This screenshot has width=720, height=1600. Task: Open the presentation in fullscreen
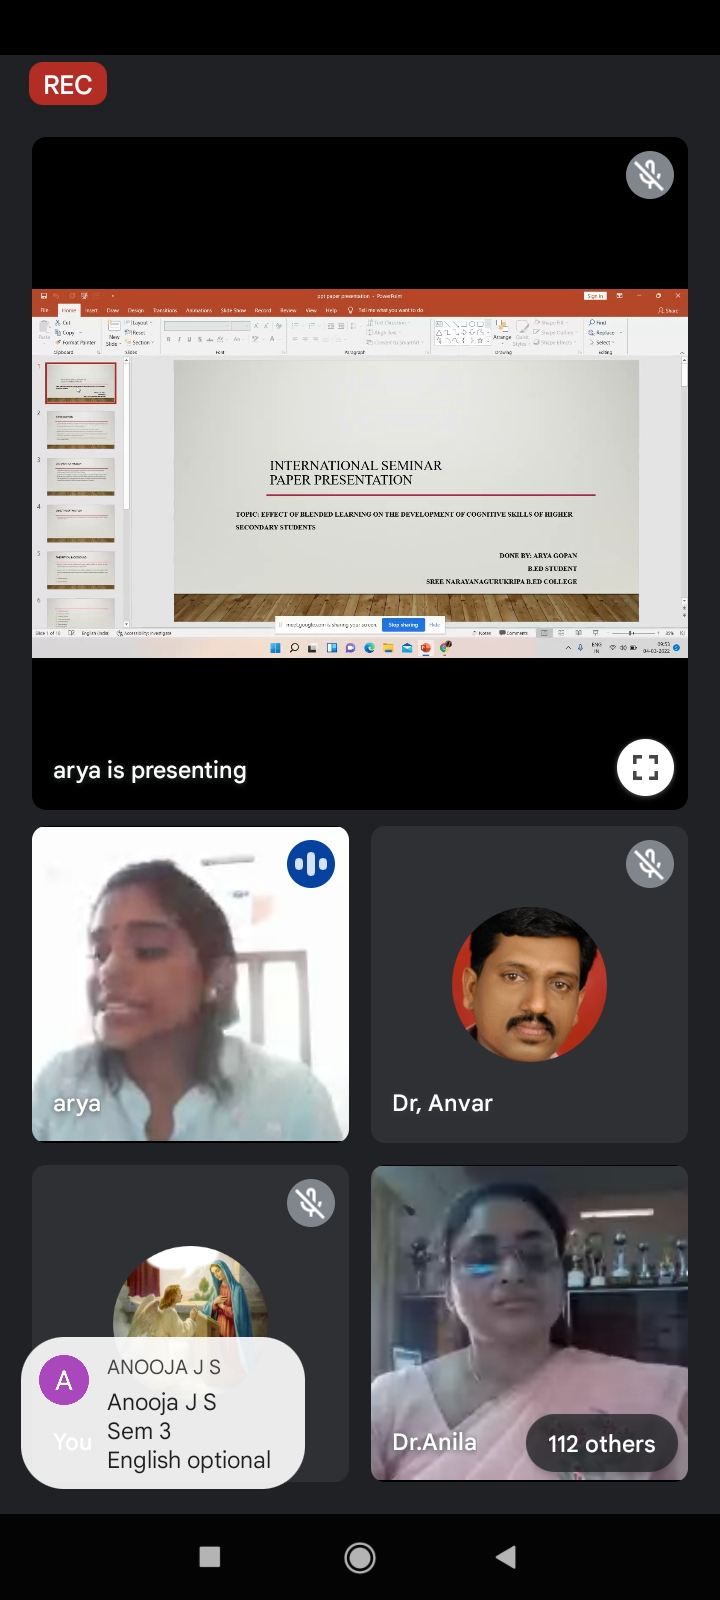(x=645, y=768)
